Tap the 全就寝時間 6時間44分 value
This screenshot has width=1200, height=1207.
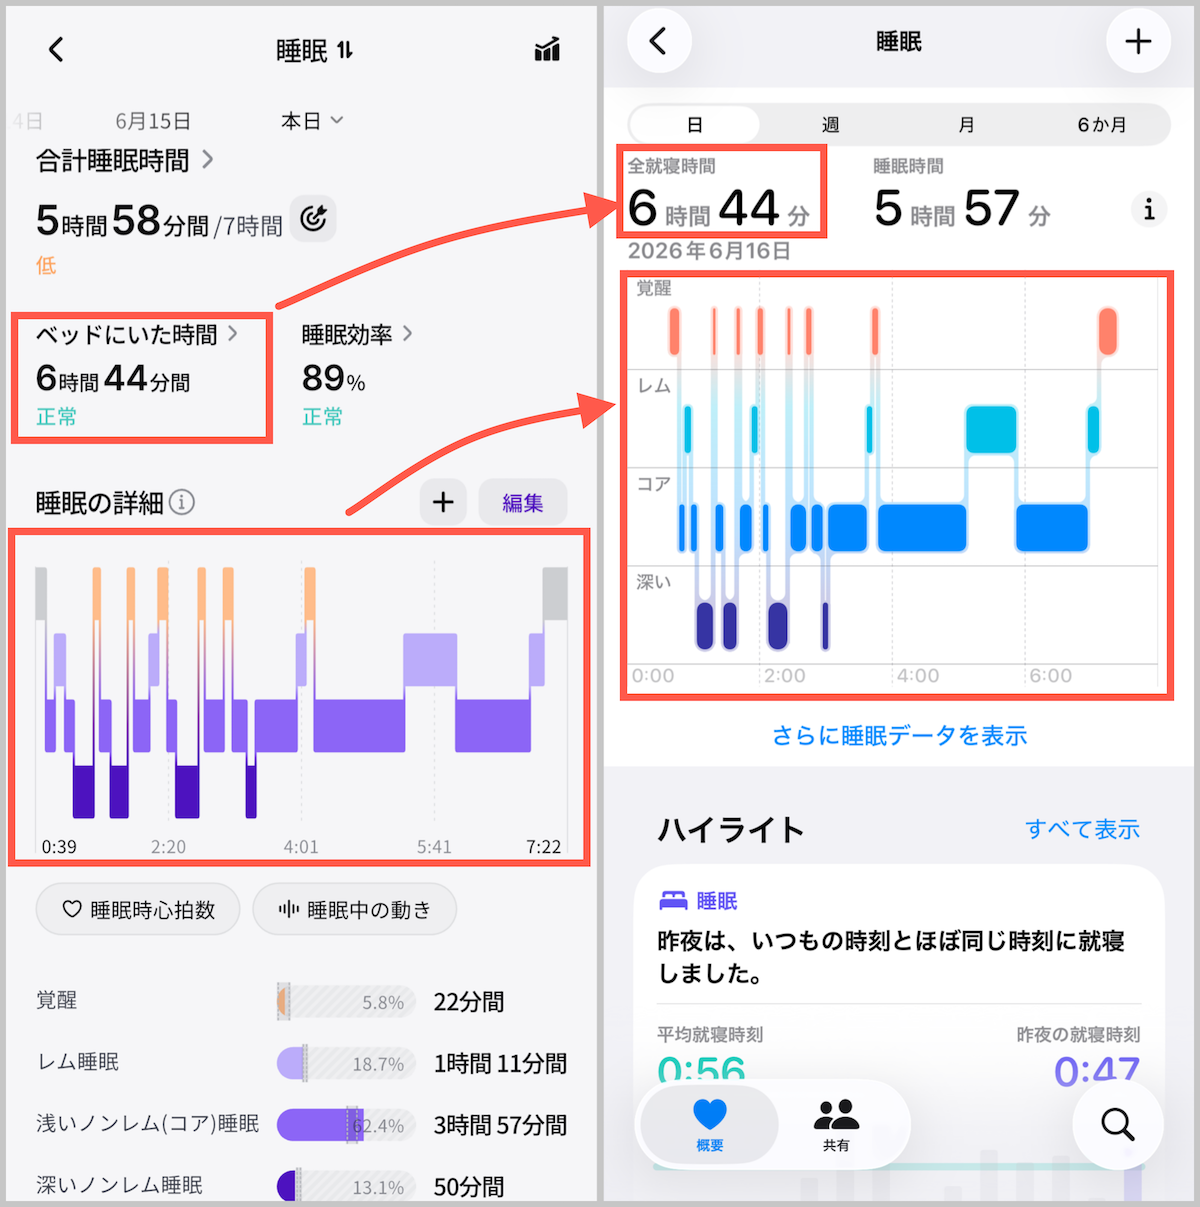coord(719,208)
